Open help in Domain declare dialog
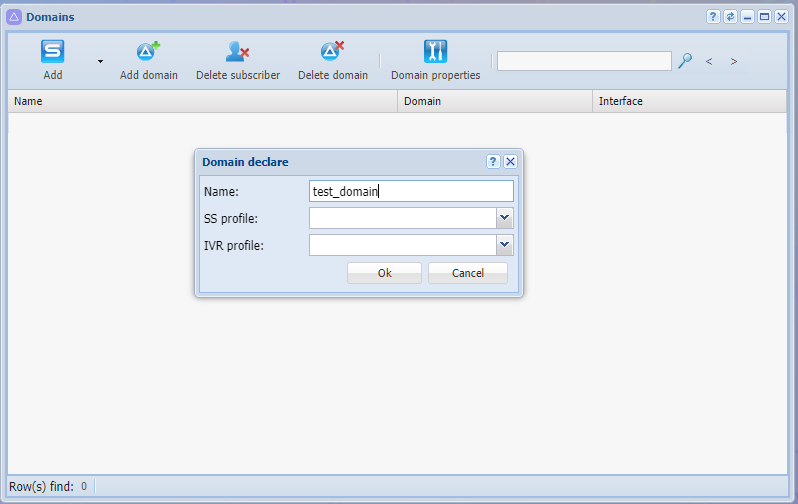This screenshot has height=504, width=798. click(493, 161)
